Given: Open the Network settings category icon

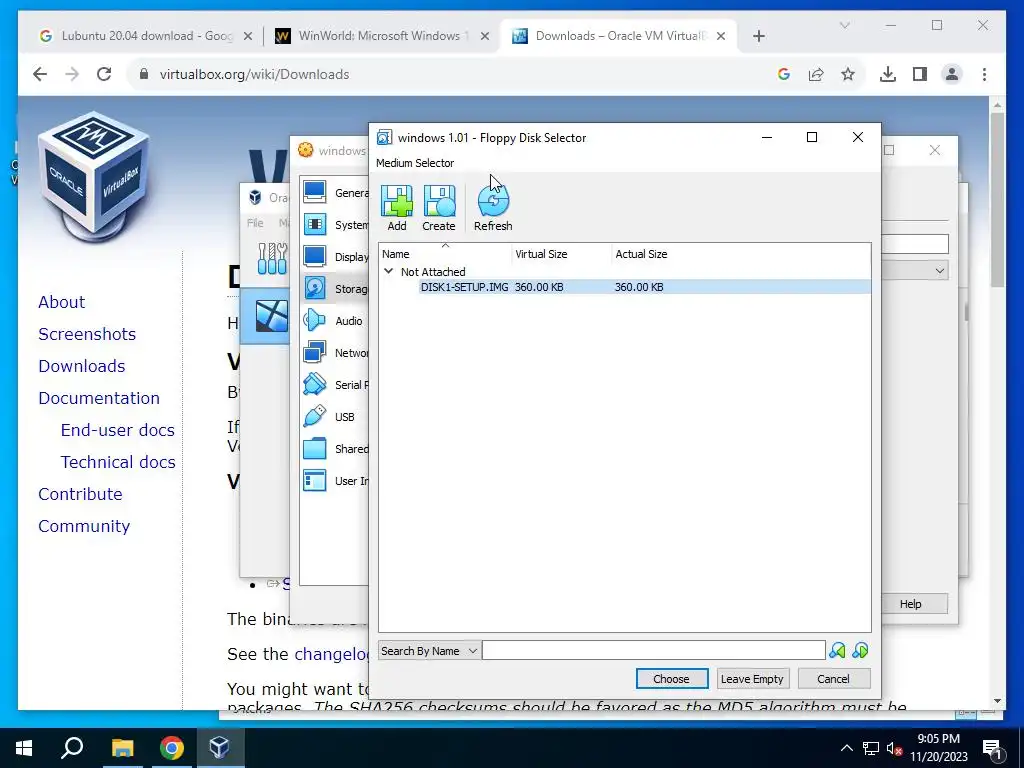Looking at the screenshot, I should 315,352.
